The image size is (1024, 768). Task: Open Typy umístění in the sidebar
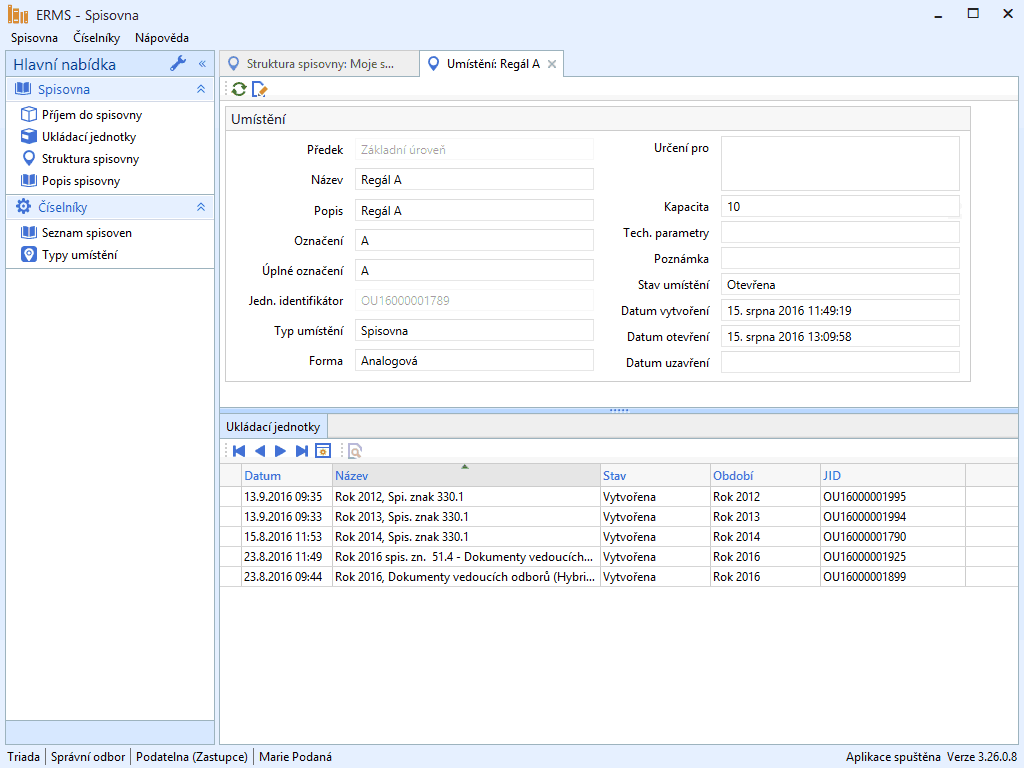pos(79,255)
